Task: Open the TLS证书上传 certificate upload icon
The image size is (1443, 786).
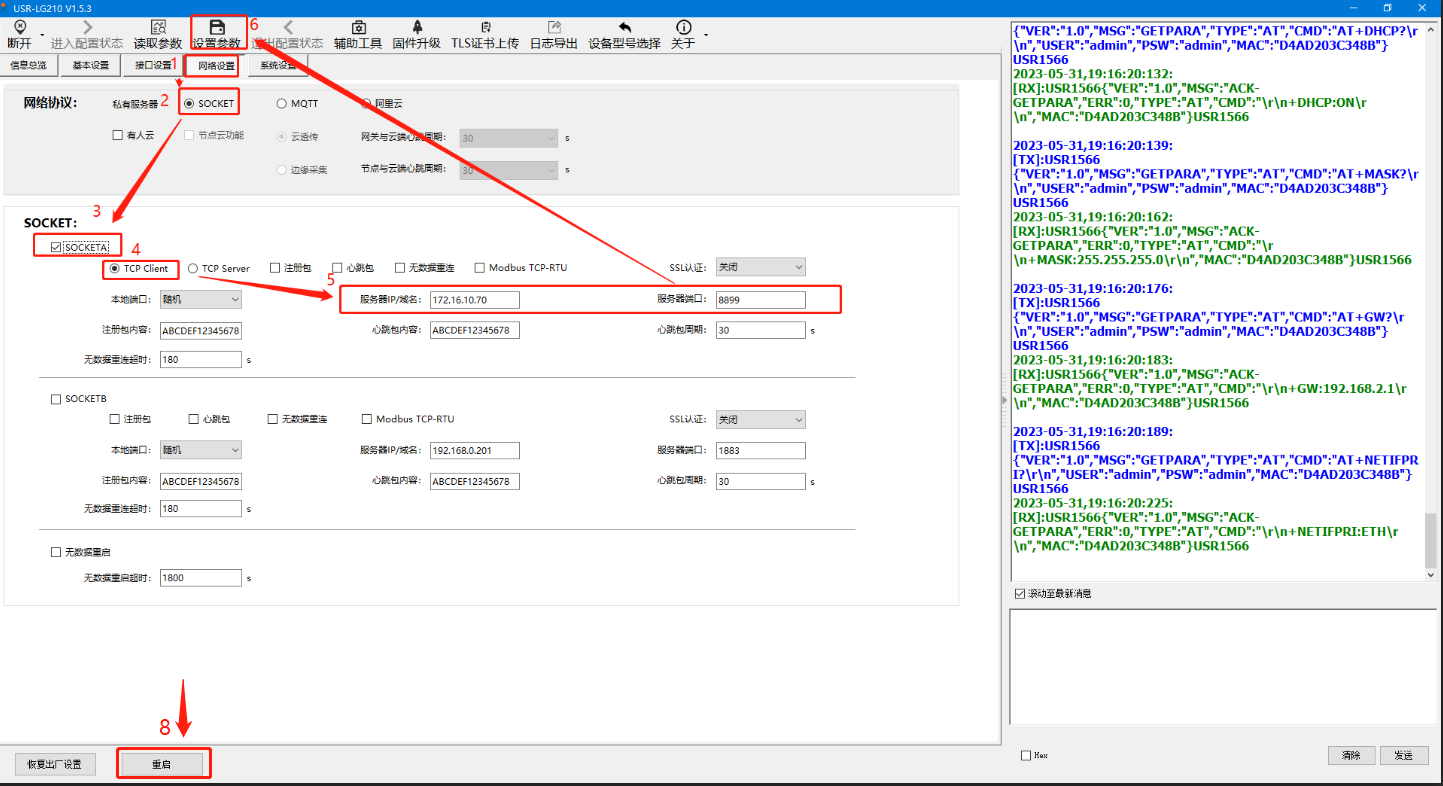Action: click(x=485, y=27)
